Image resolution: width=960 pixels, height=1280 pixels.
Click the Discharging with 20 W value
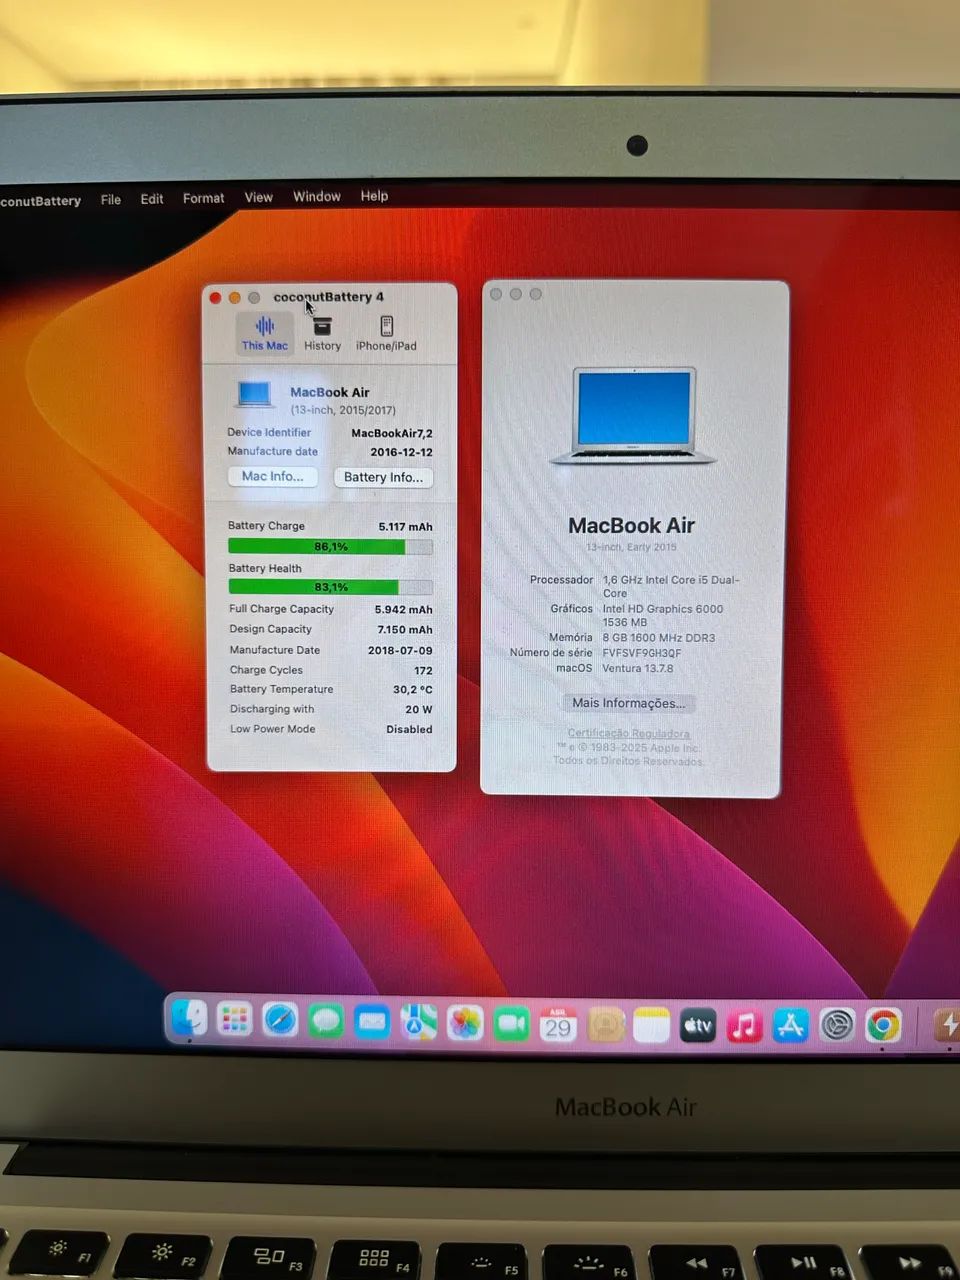point(419,710)
